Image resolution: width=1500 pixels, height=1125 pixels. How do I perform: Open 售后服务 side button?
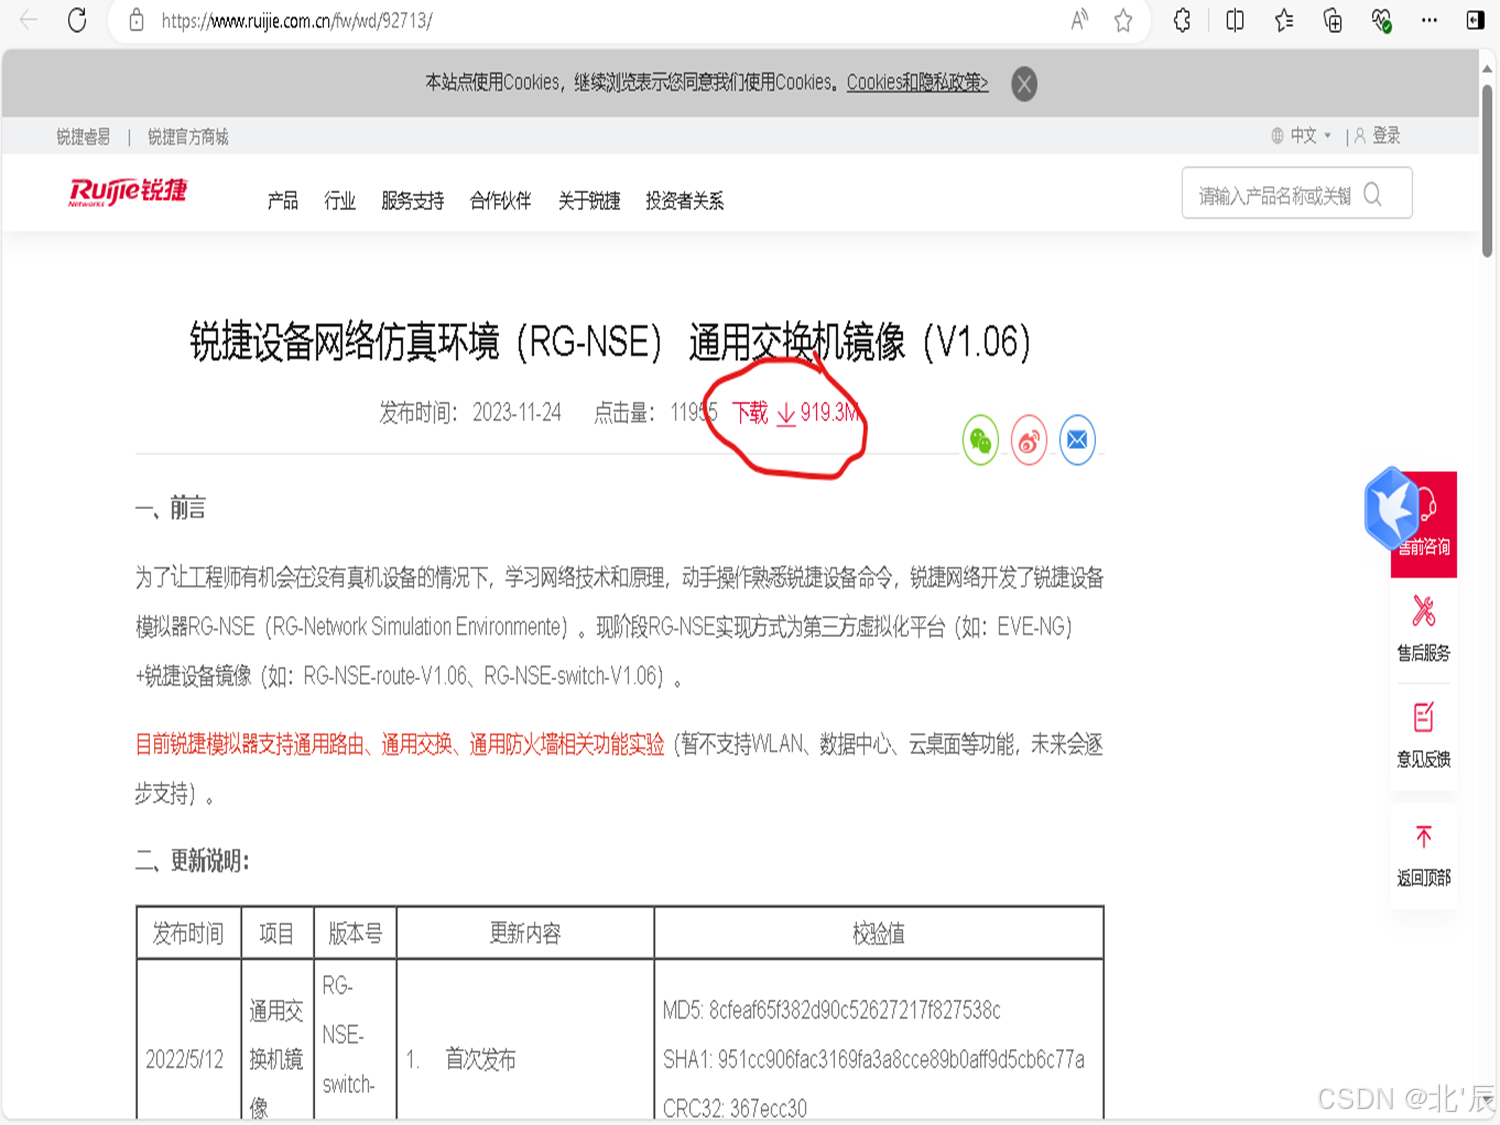[1424, 629]
